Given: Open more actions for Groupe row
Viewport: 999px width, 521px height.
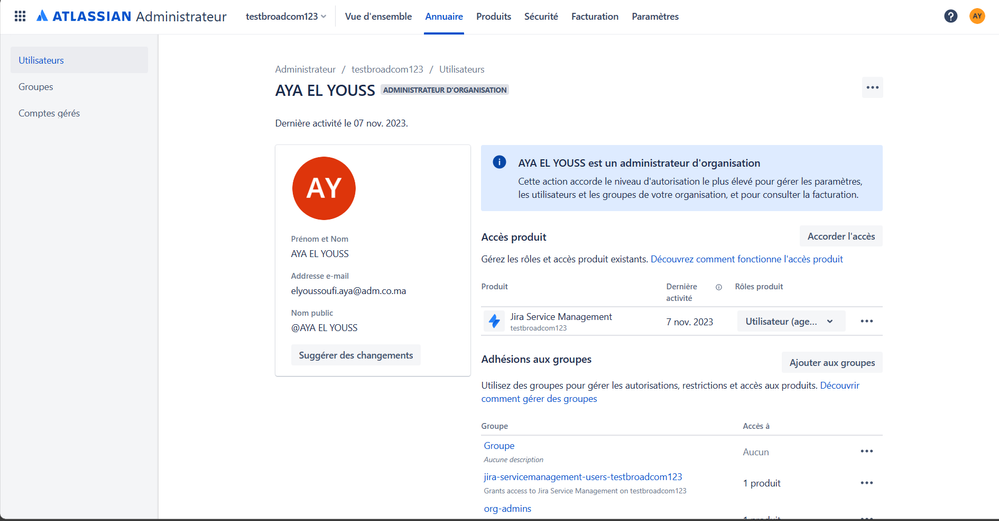Looking at the screenshot, I should click(x=866, y=451).
